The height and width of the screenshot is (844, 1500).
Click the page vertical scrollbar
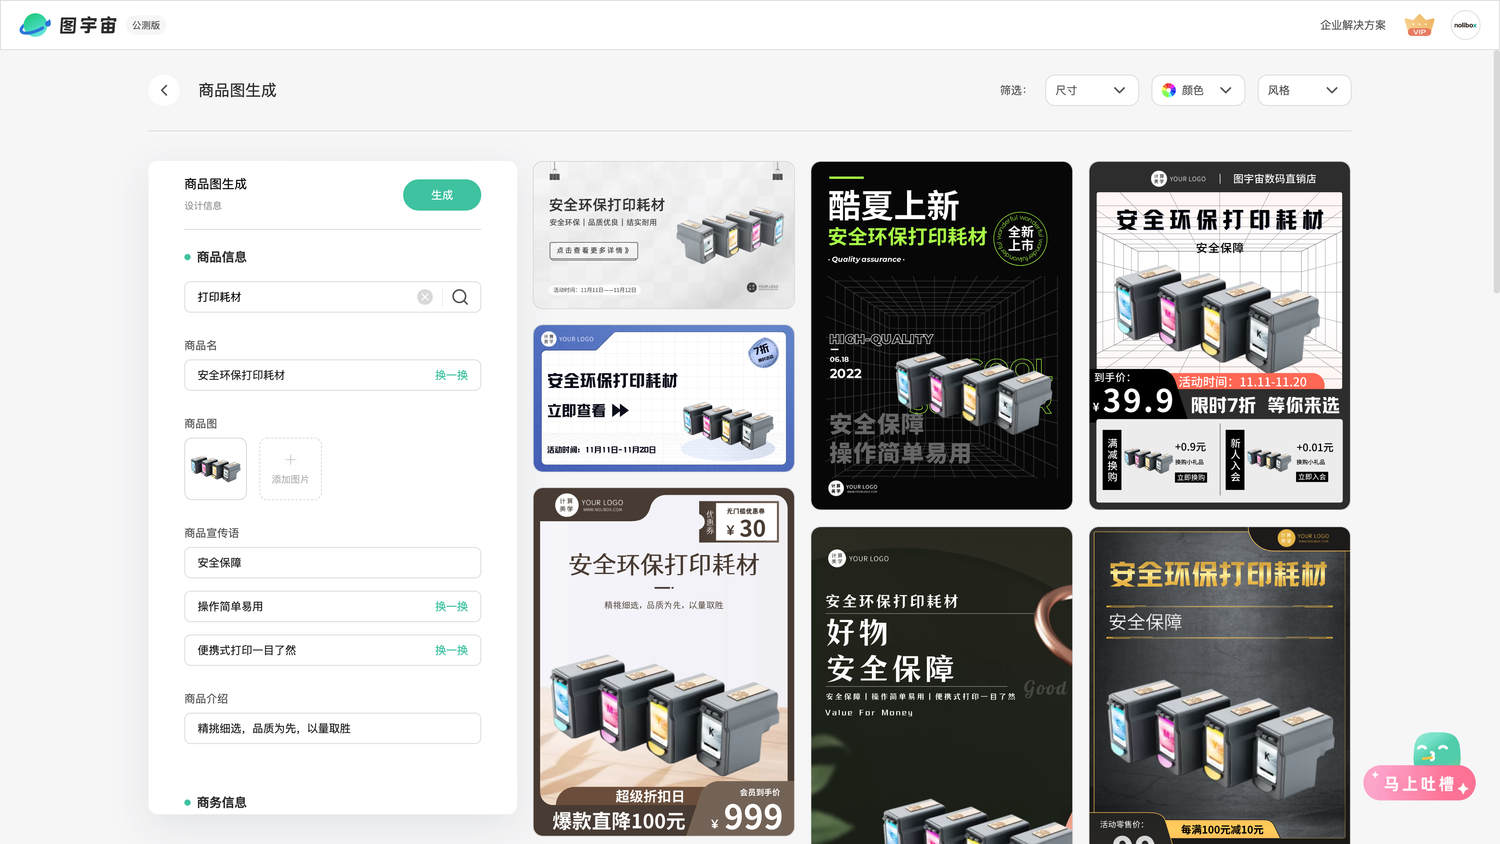[1495, 172]
